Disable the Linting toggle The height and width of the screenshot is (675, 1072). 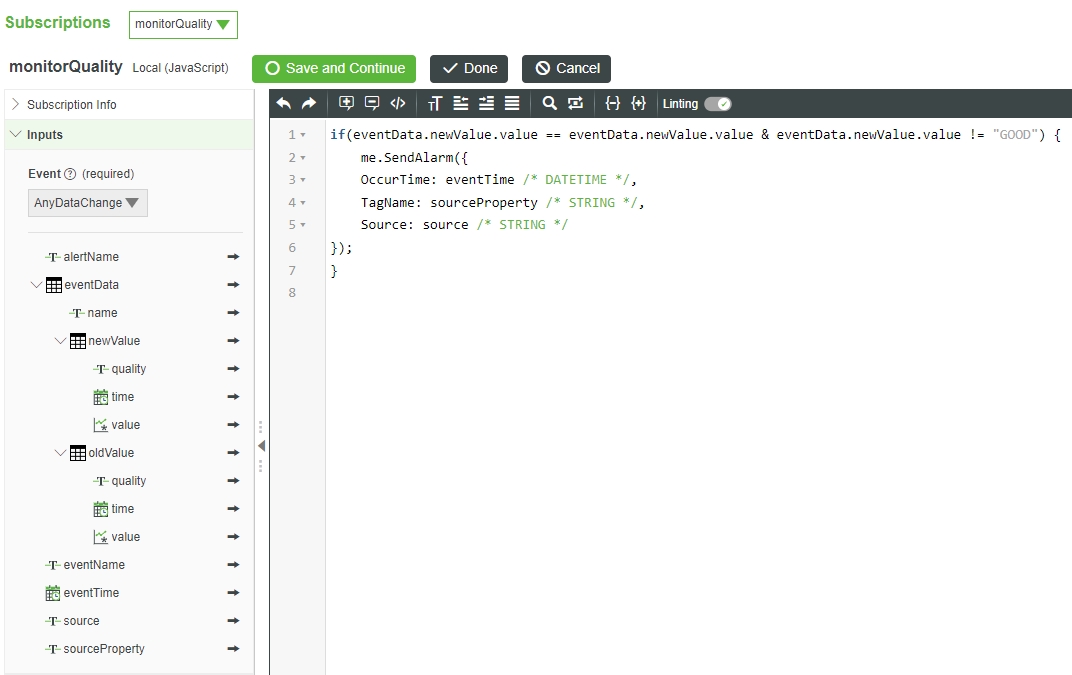718,103
